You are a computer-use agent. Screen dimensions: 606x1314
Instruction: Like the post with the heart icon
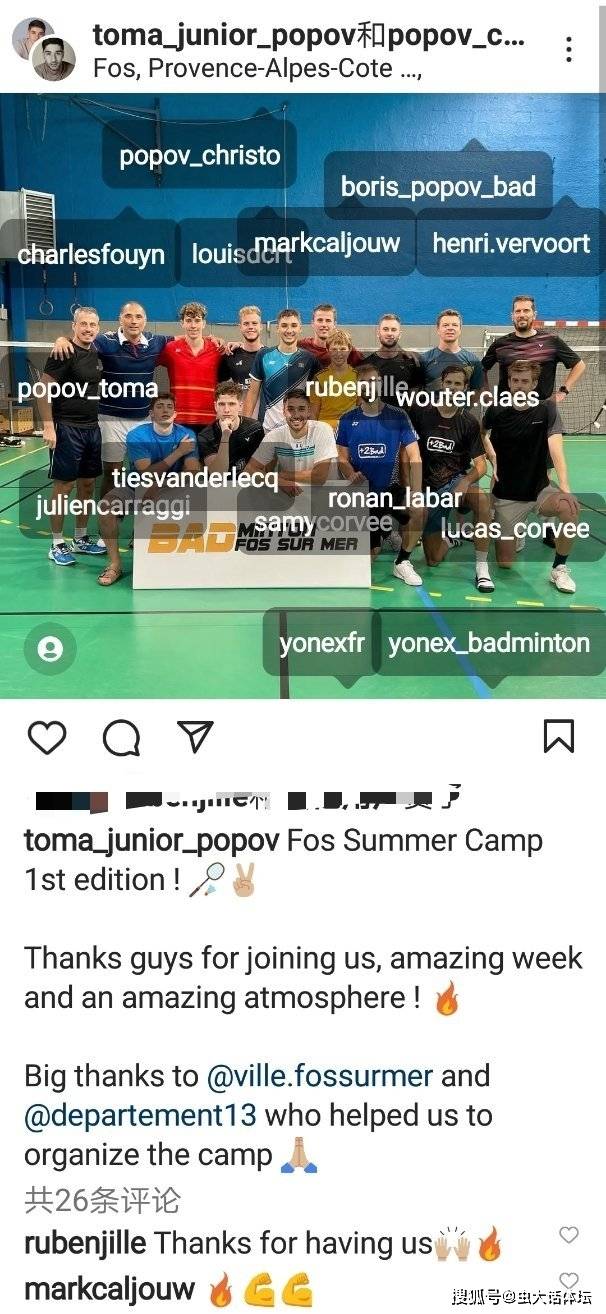(46, 737)
